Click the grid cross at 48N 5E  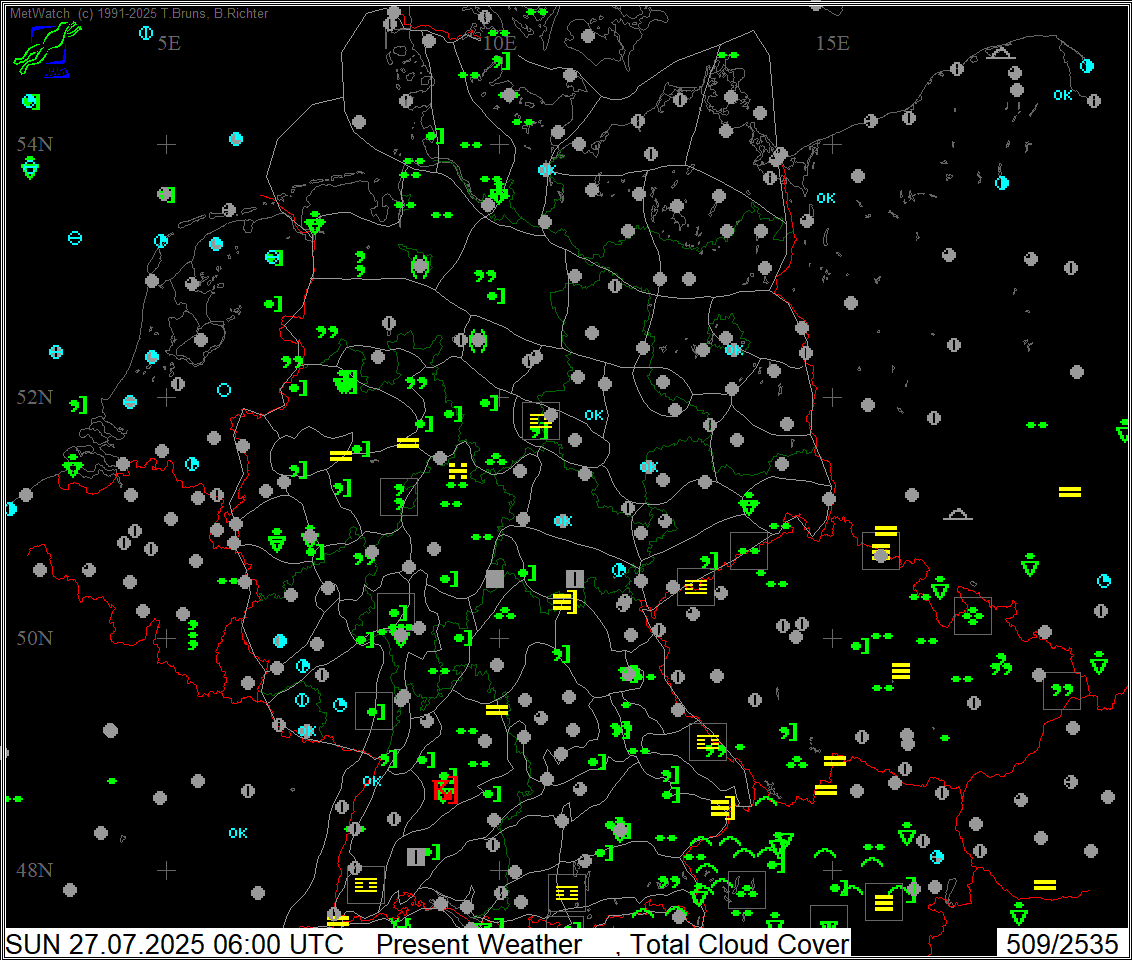pos(167,870)
